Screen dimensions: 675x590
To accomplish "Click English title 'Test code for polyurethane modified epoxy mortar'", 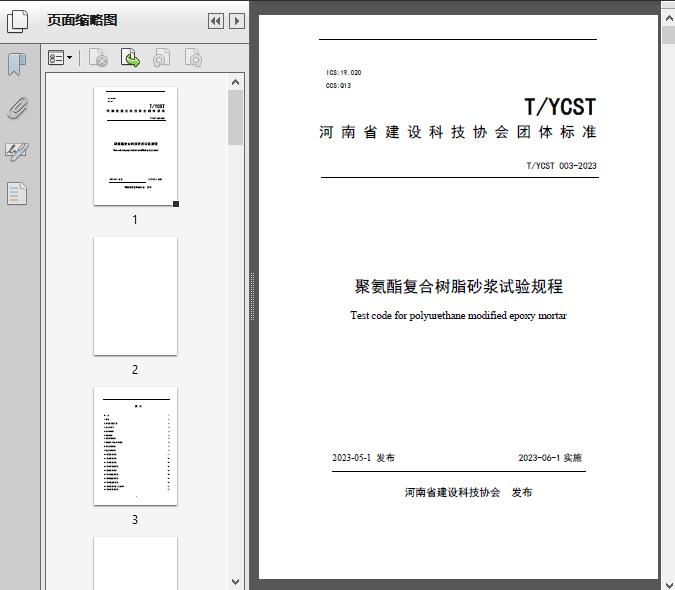I will (x=458, y=315).
